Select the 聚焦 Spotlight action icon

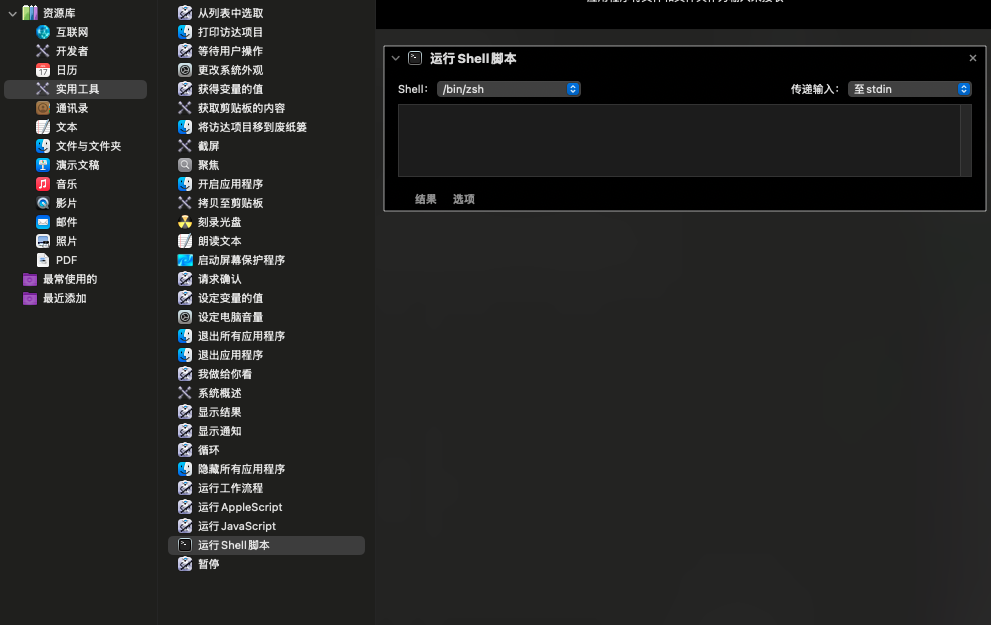click(x=185, y=165)
